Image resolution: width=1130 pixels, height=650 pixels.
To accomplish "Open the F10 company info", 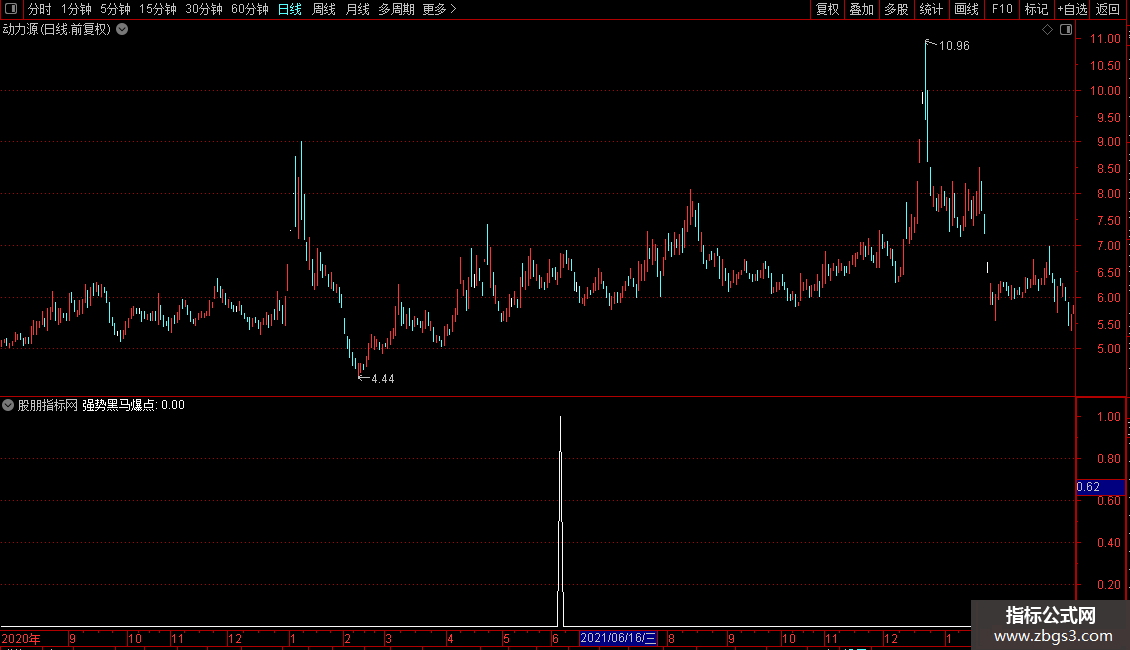I will 1002,9.
